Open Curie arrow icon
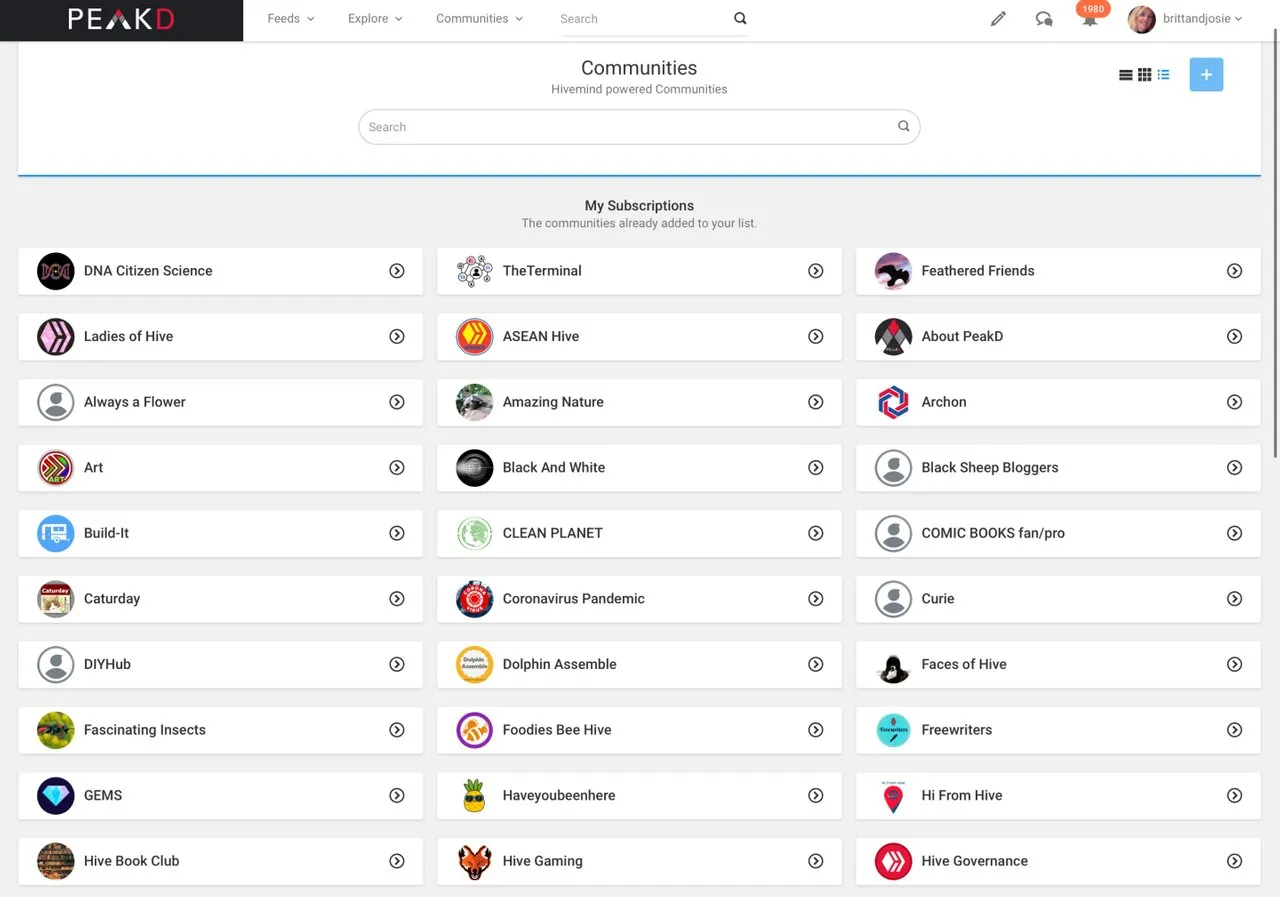The image size is (1280, 897). coord(1235,599)
